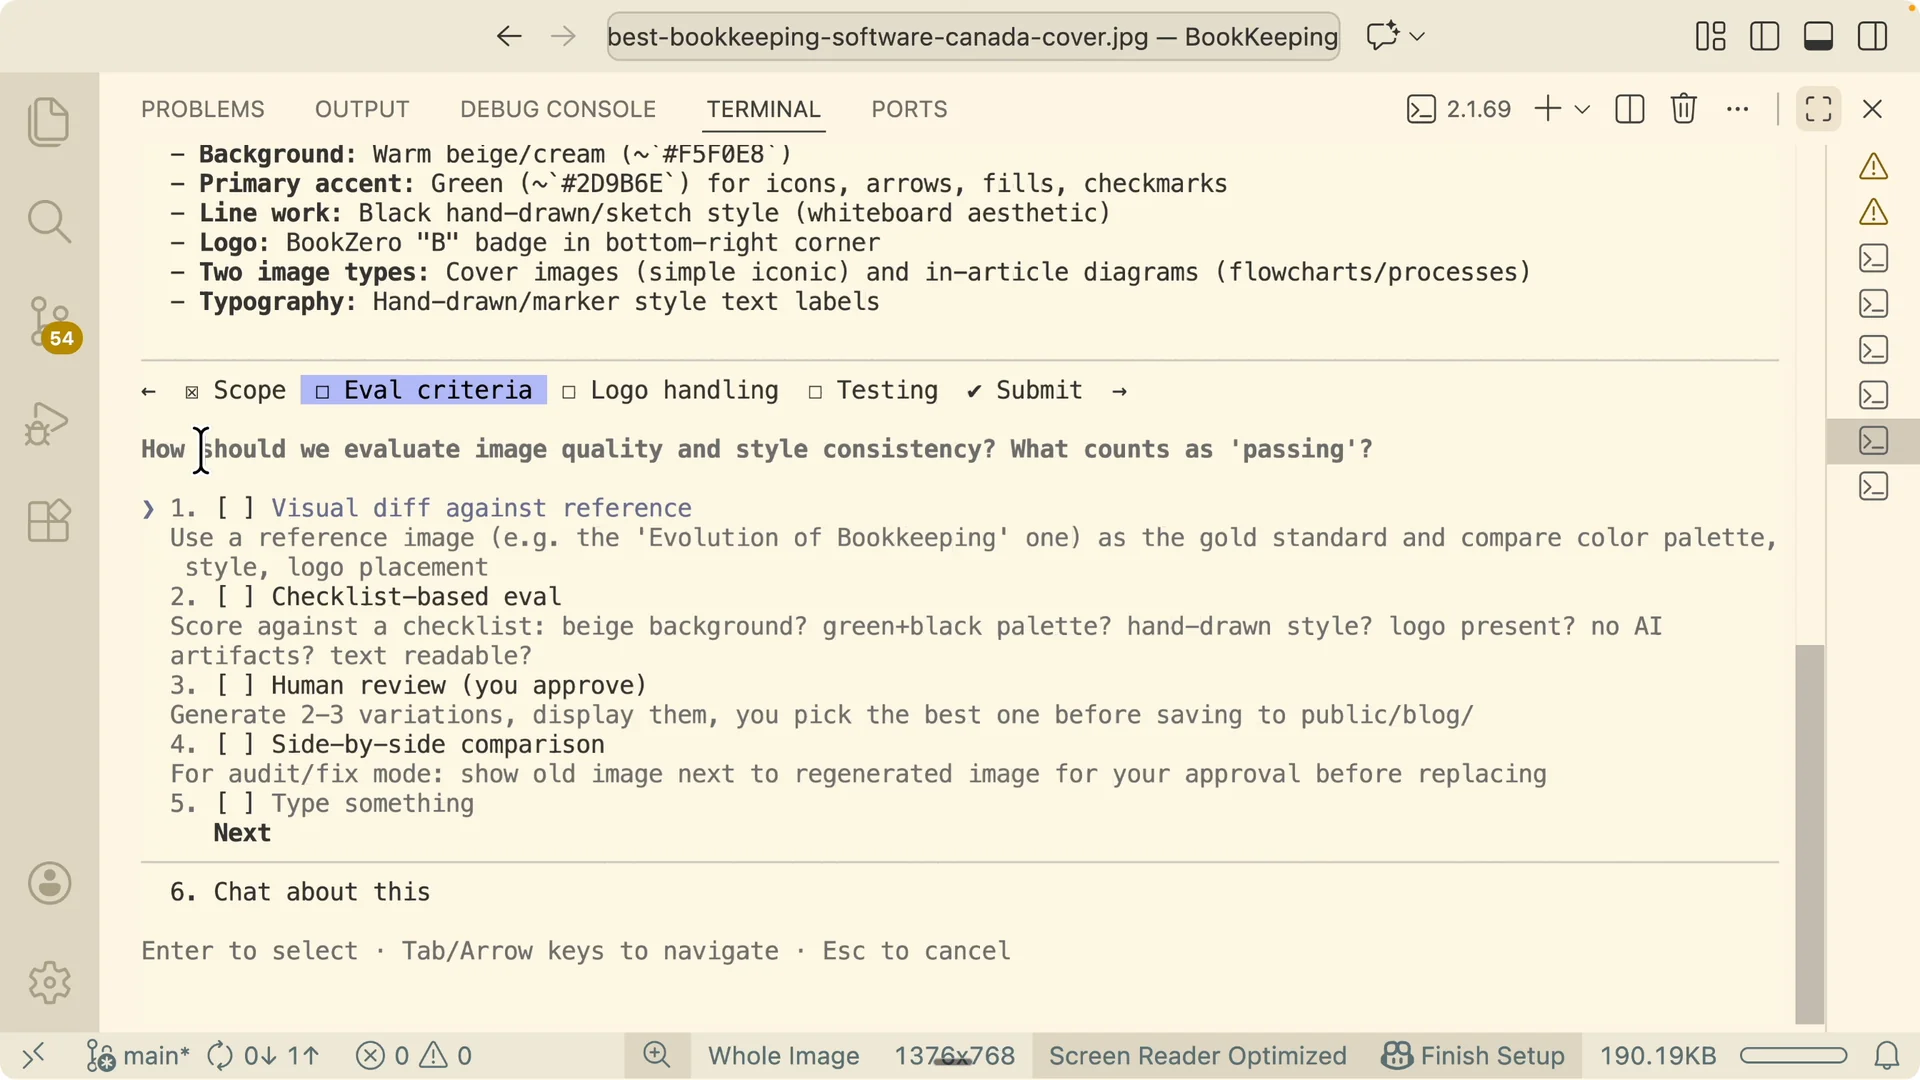The width and height of the screenshot is (1920, 1080).
Task: Click the zoom magnifier in status bar
Action: point(657,1055)
